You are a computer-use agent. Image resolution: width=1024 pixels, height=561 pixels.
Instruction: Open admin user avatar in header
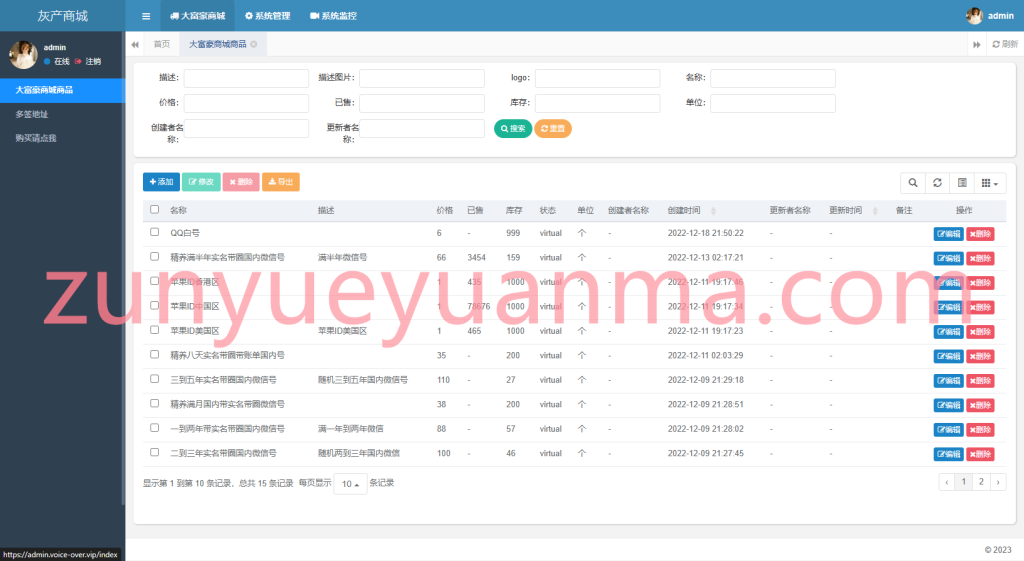[974, 16]
